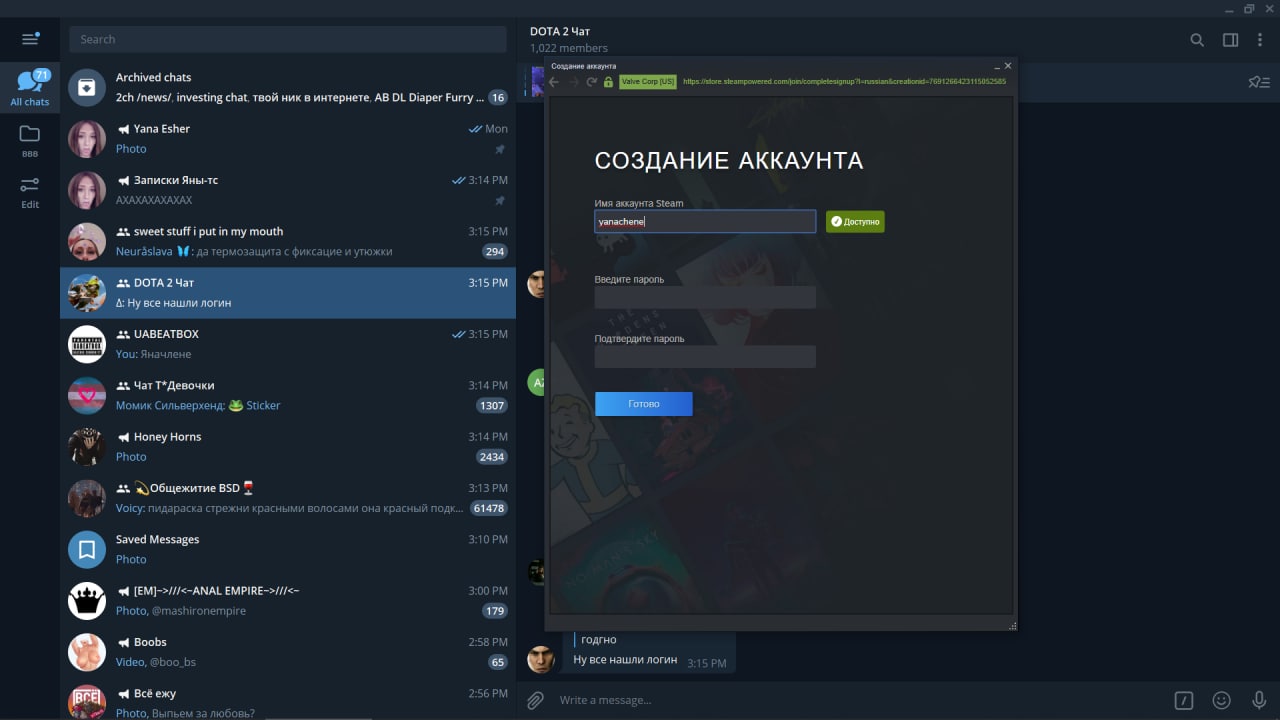
Task: Click the double-check read mark on UABEATBOX
Action: click(459, 334)
